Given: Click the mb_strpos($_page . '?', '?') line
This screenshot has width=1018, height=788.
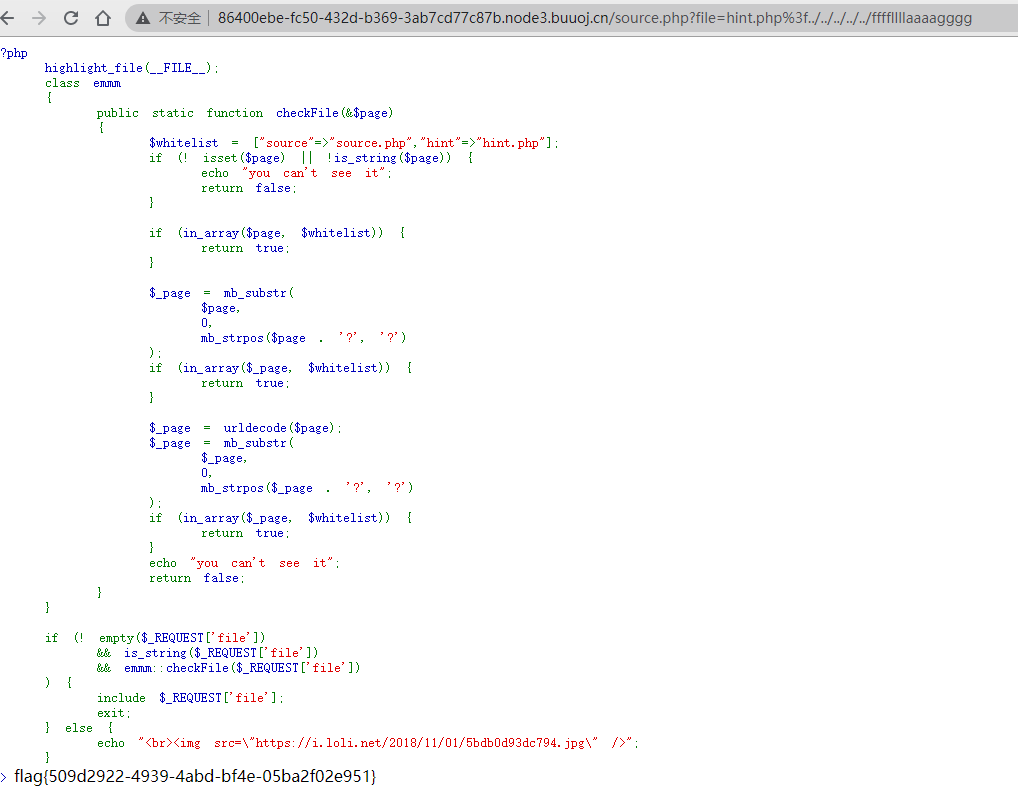Looking at the screenshot, I should coord(306,487).
